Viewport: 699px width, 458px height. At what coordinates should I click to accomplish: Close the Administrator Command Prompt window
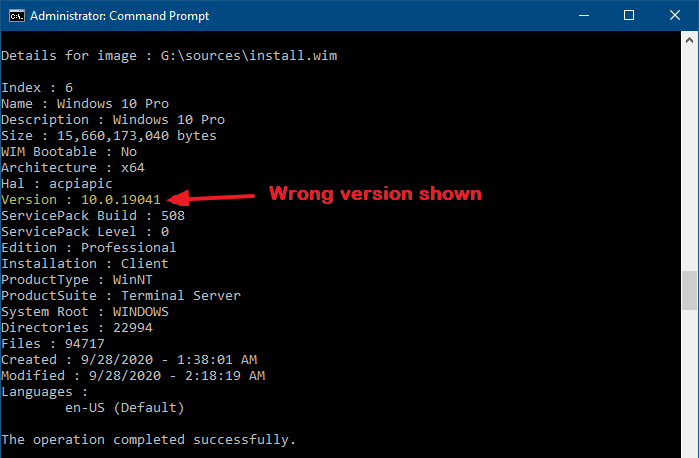[x=675, y=16]
